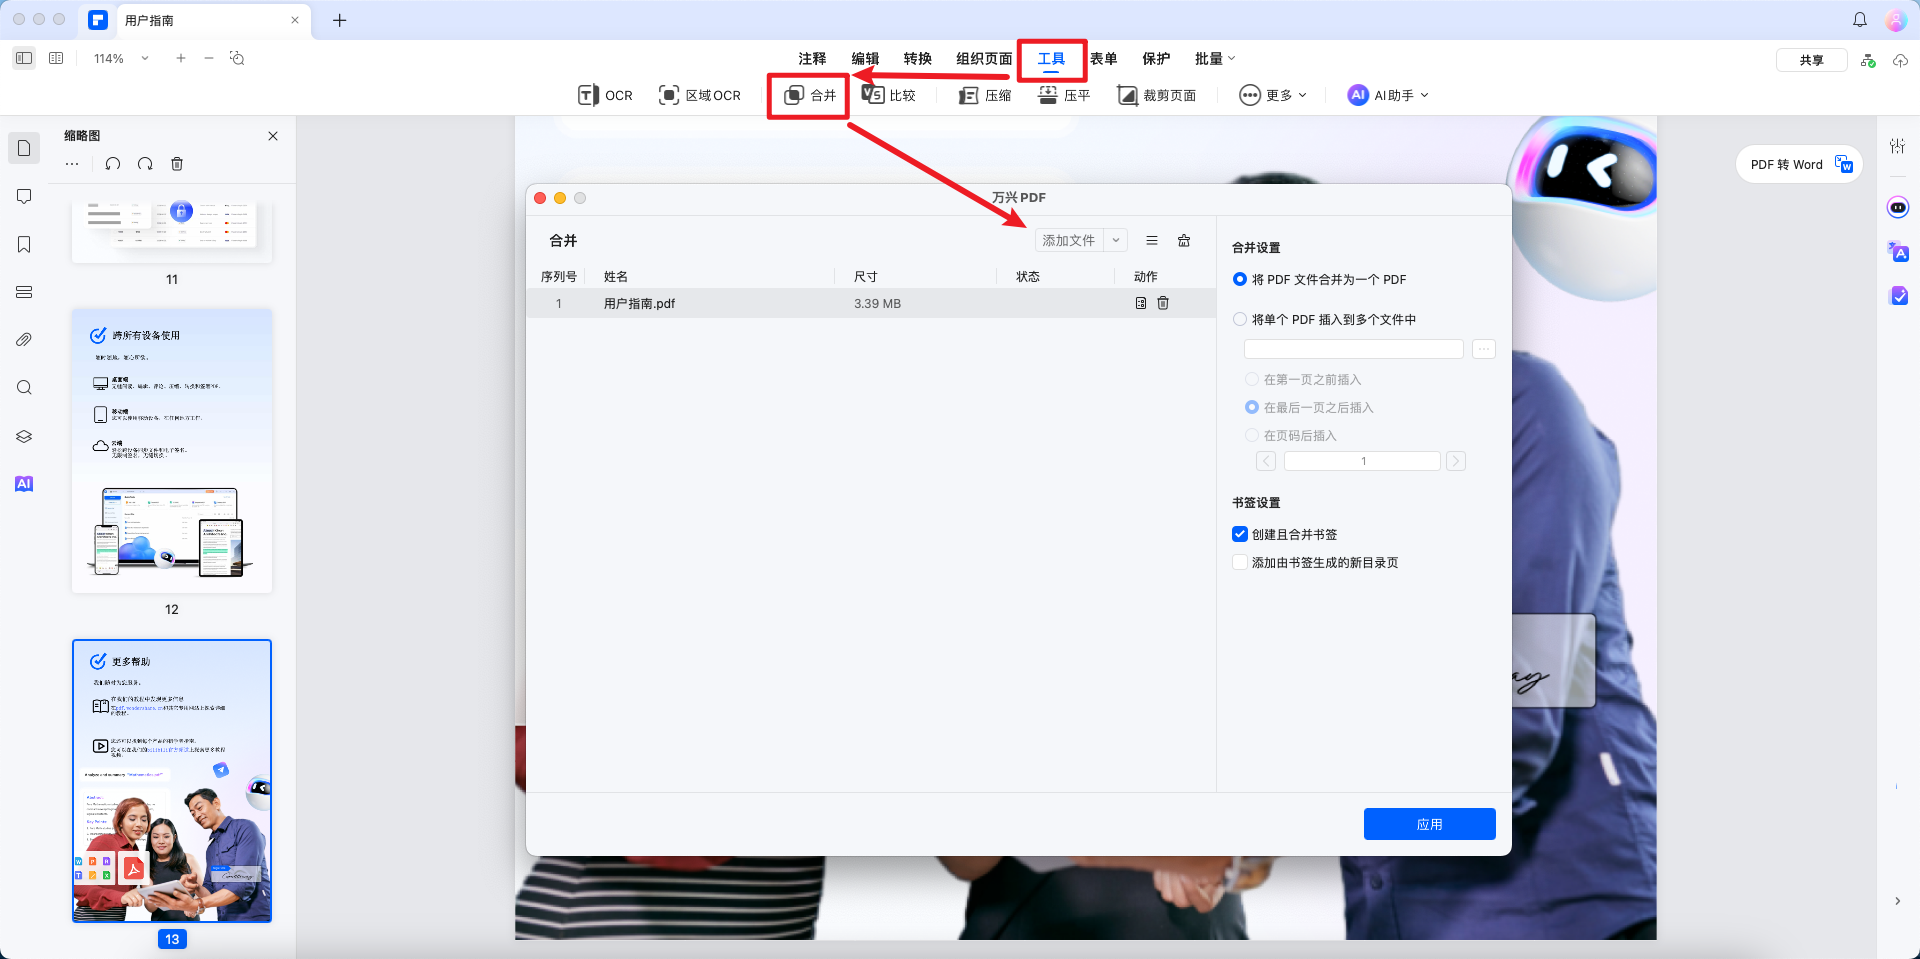Screen dimensions: 1920x959
Task: Enable the 添加由书签生成的新目录页 checkbox
Action: coord(1239,562)
